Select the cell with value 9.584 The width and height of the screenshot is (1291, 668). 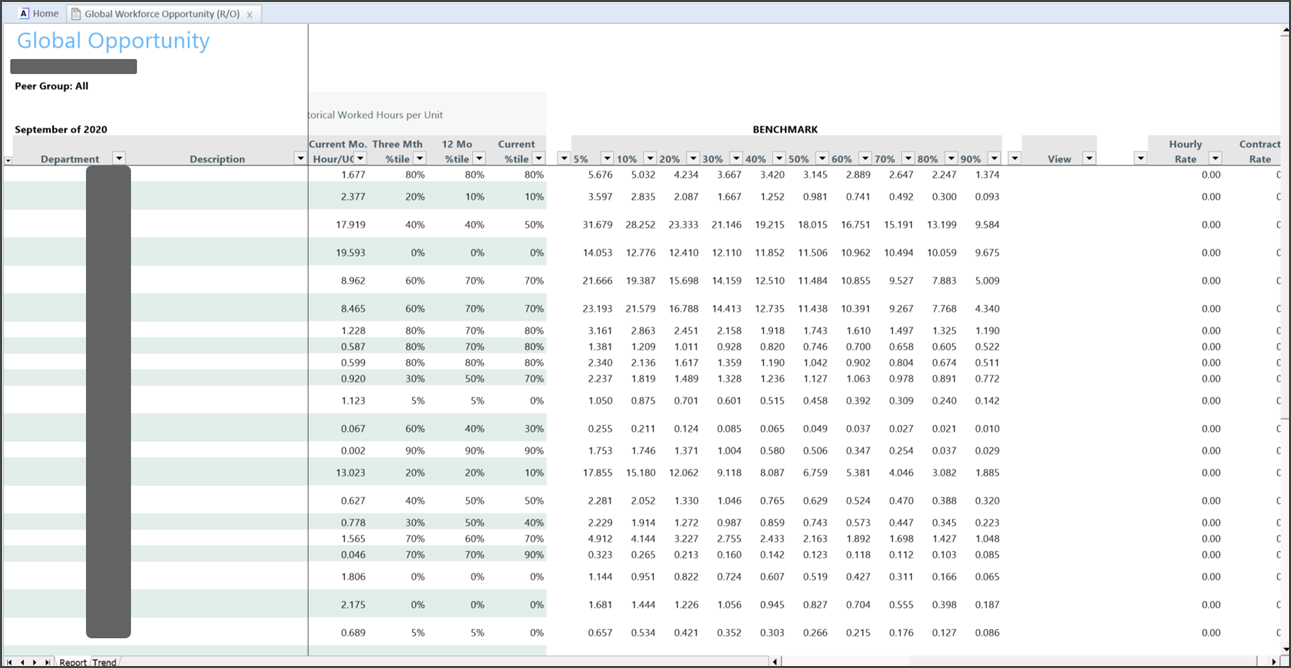(987, 225)
